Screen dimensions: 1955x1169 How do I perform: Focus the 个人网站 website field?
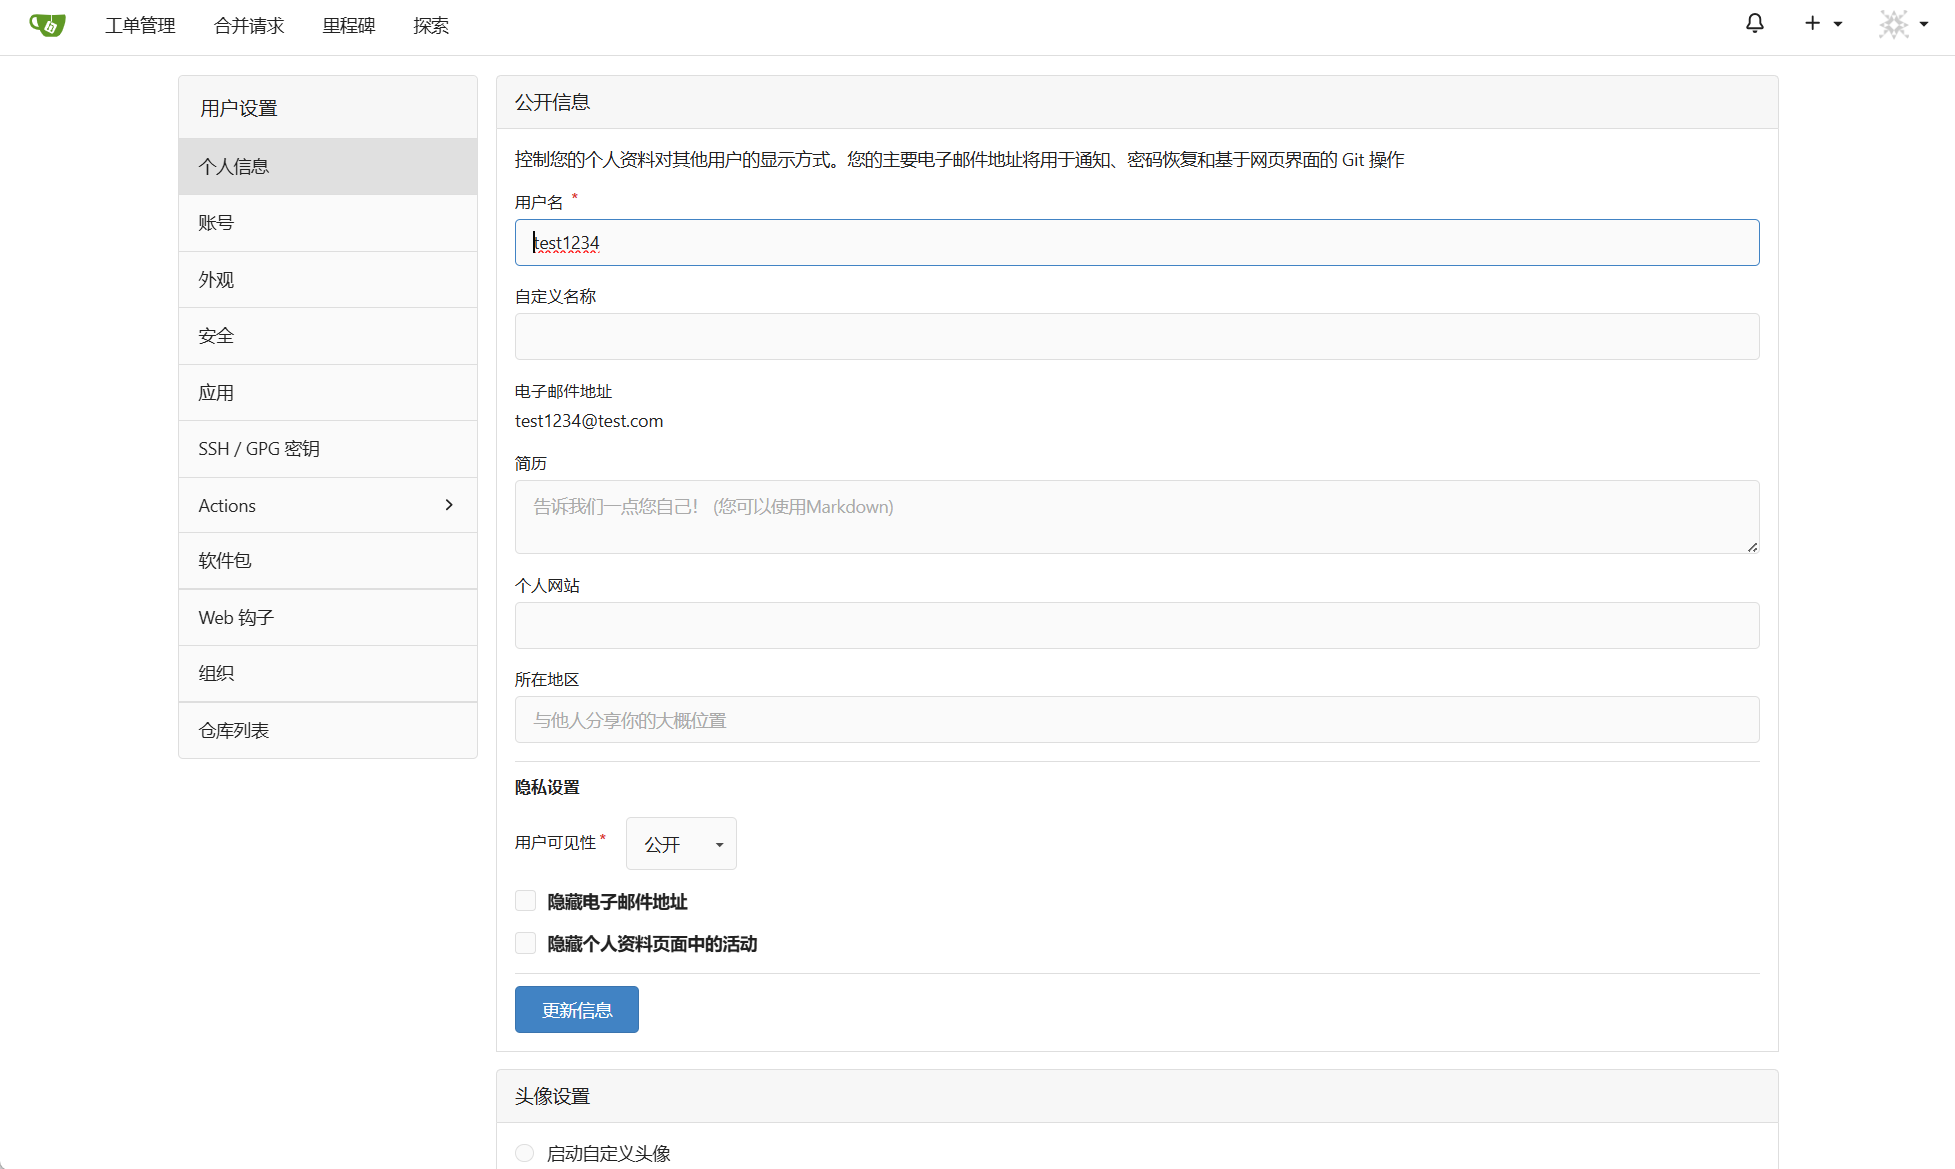point(1136,626)
